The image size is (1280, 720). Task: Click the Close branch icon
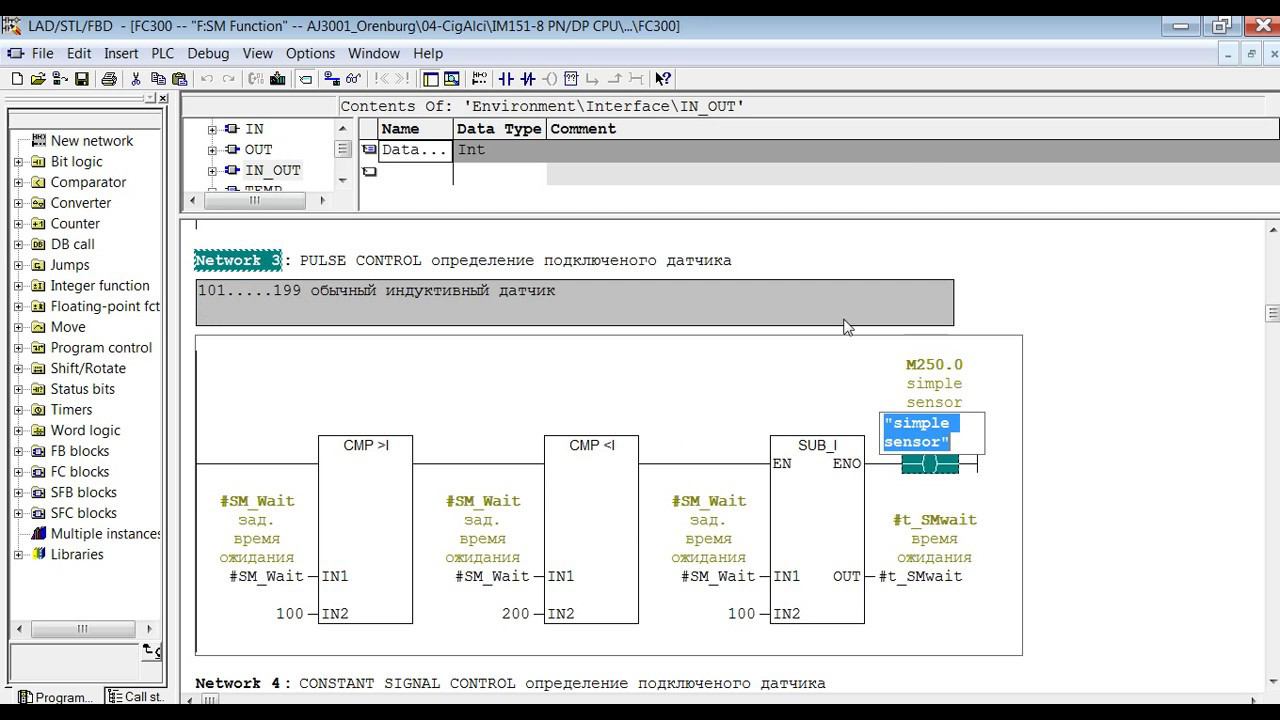pos(614,79)
